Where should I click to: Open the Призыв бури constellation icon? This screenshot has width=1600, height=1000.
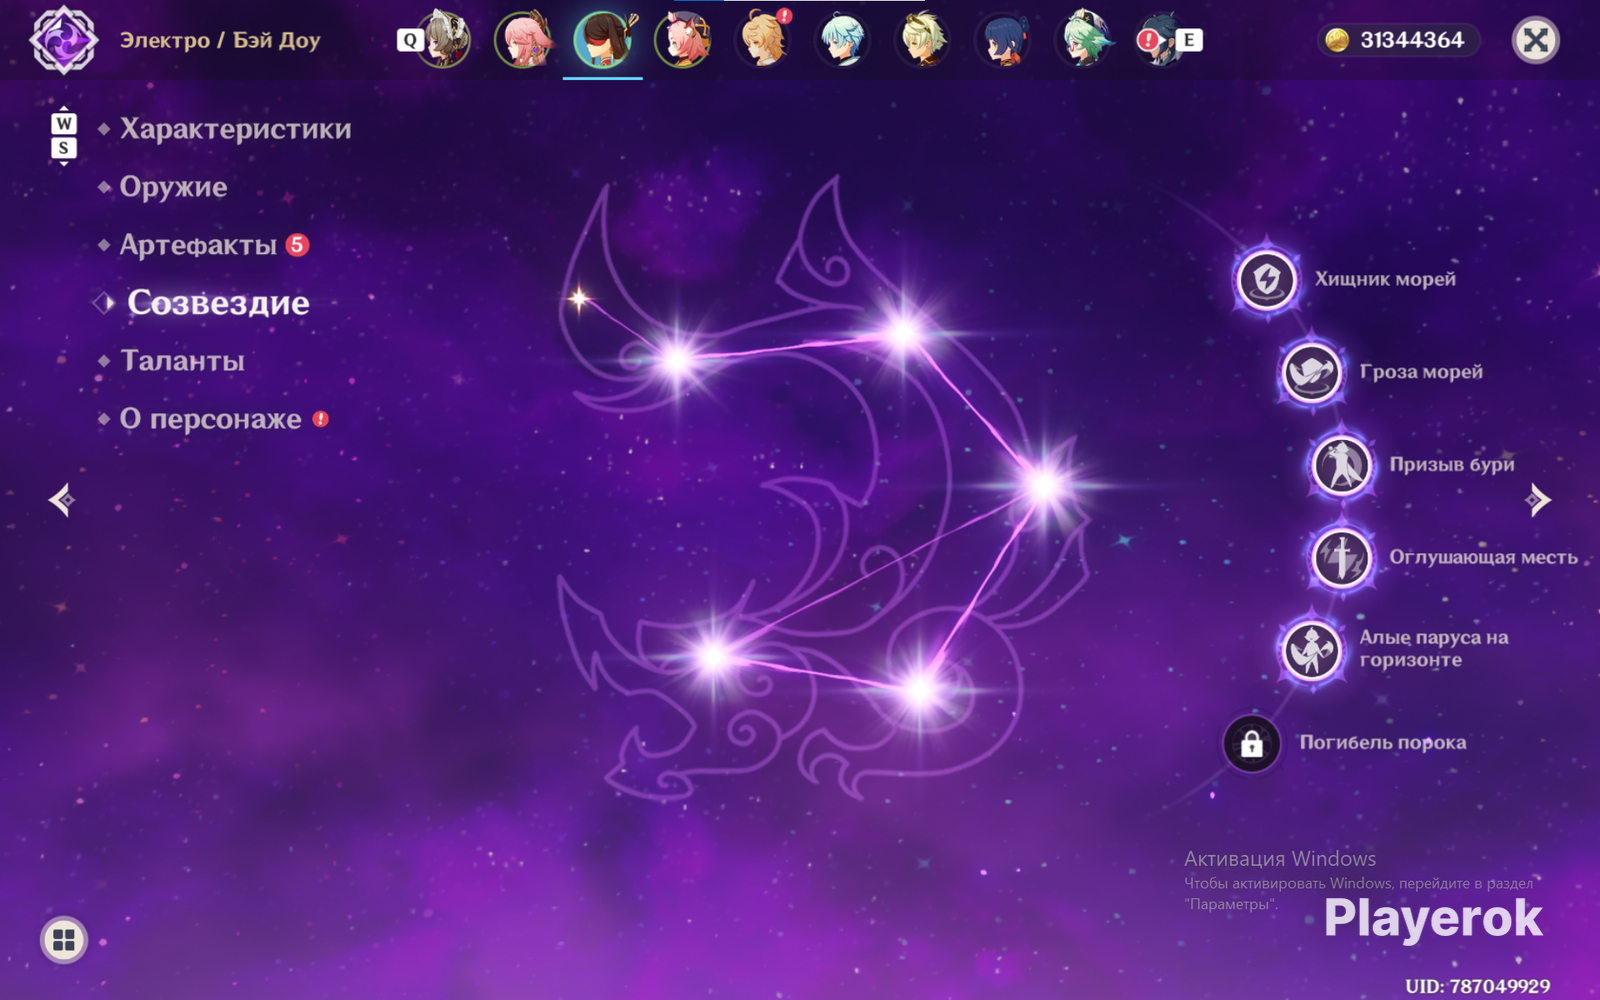click(1341, 464)
